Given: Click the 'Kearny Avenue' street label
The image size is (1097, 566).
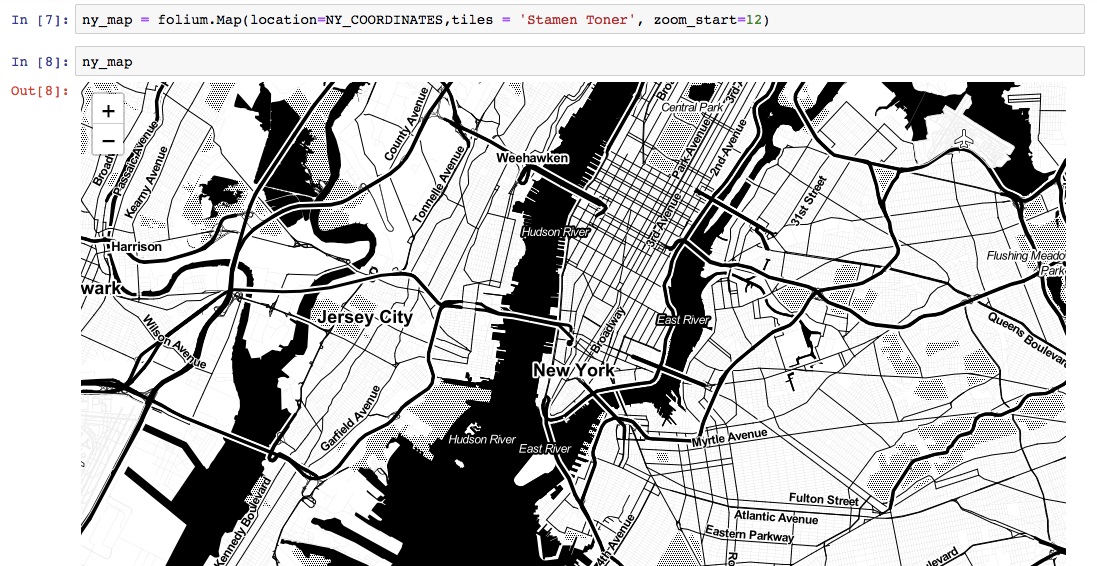Looking at the screenshot, I should click(x=147, y=181).
